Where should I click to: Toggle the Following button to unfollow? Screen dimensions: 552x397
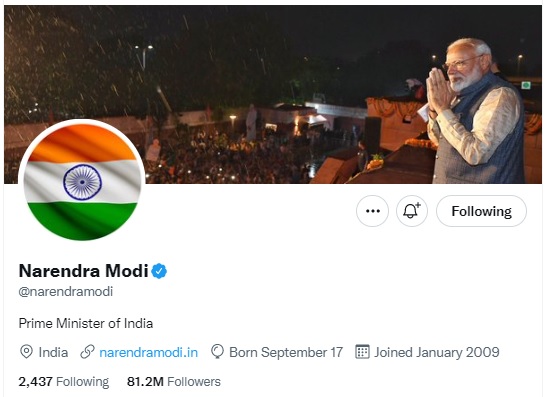tap(481, 211)
